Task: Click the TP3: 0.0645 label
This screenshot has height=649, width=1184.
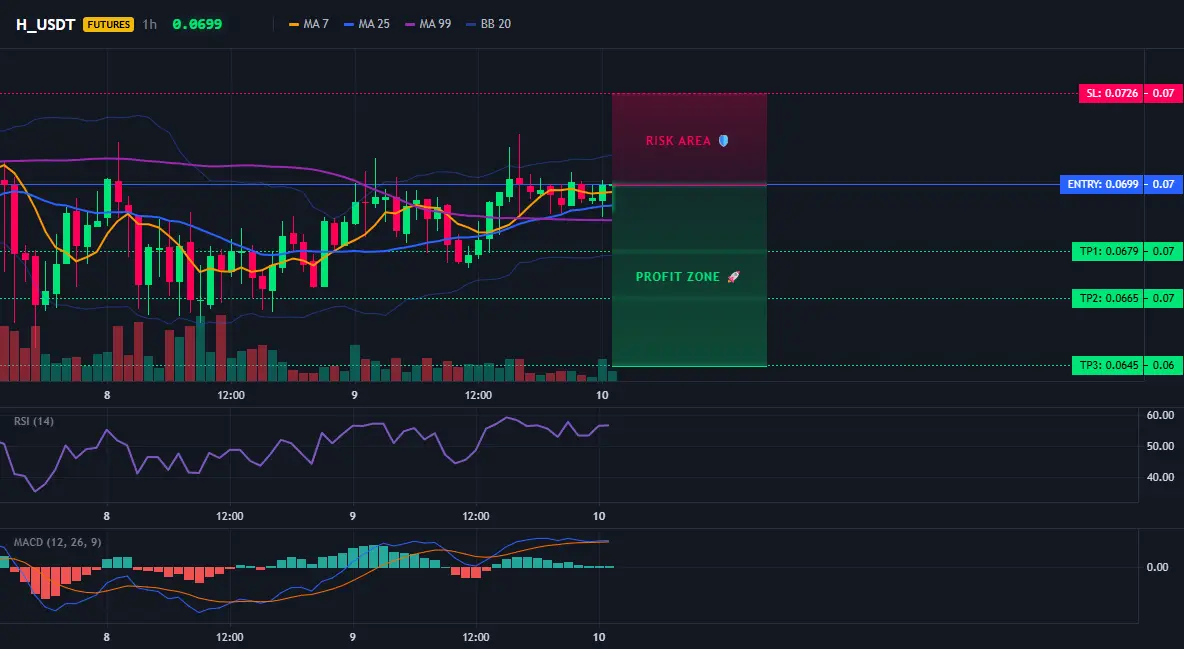Action: click(x=1108, y=366)
